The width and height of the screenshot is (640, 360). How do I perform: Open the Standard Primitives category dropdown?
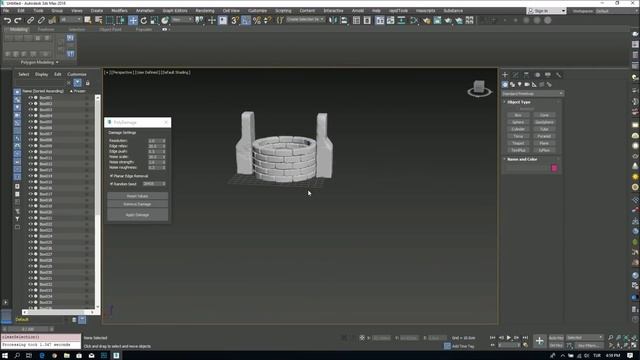532,93
